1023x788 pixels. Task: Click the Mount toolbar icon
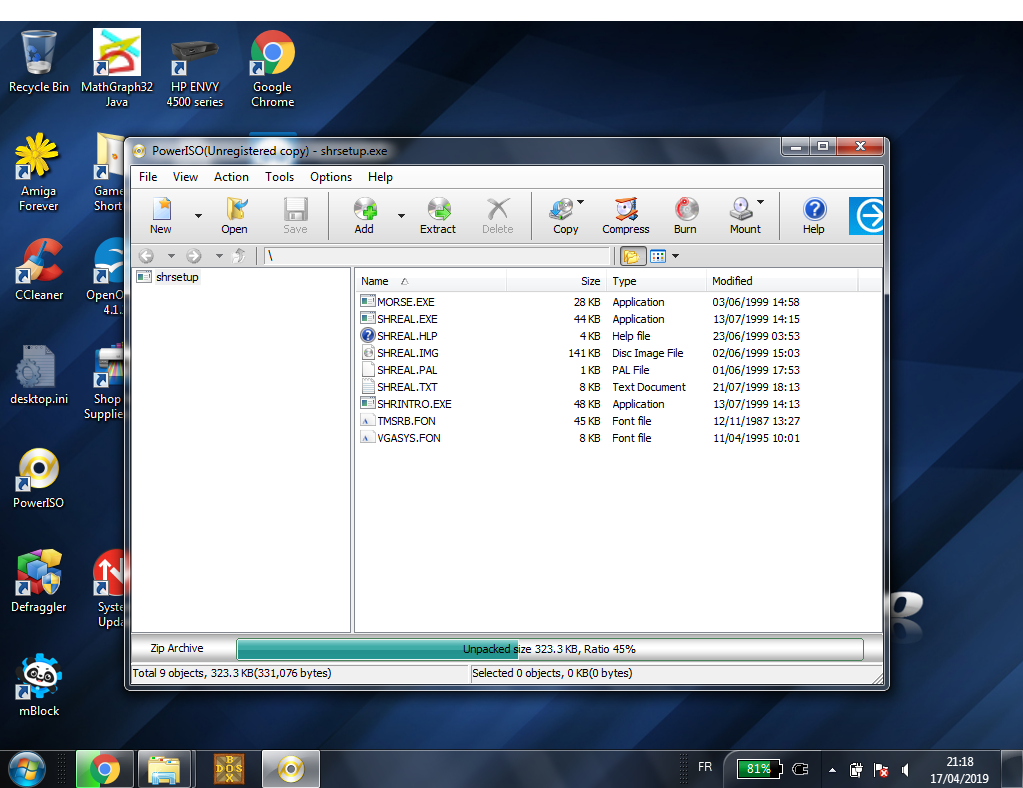tap(744, 215)
